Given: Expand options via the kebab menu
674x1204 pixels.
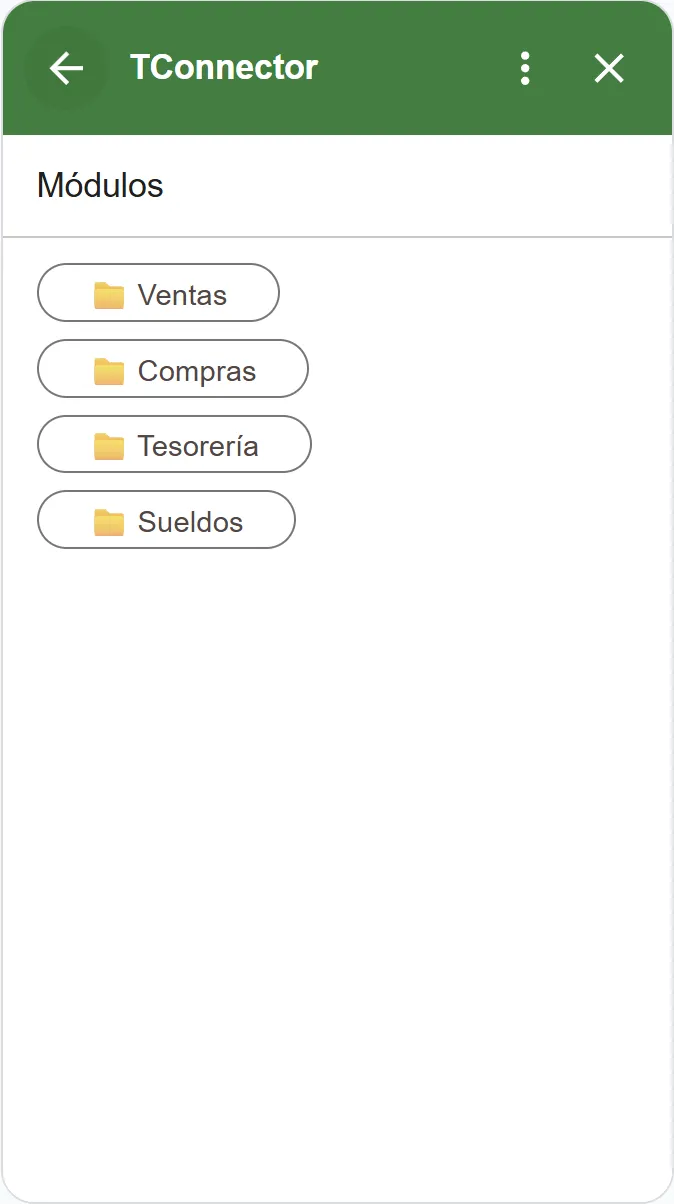Looking at the screenshot, I should 525,68.
